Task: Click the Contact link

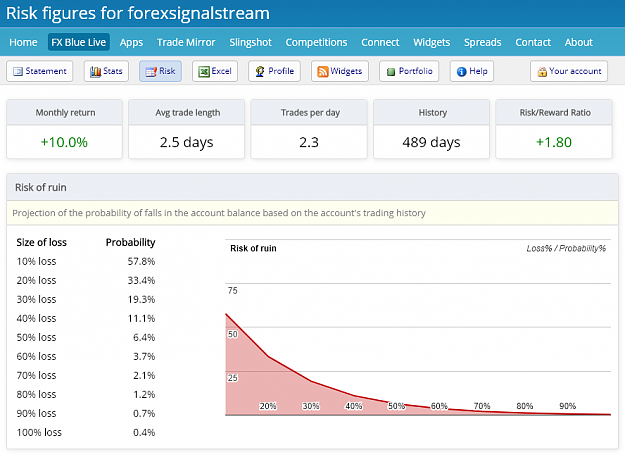Action: click(533, 42)
